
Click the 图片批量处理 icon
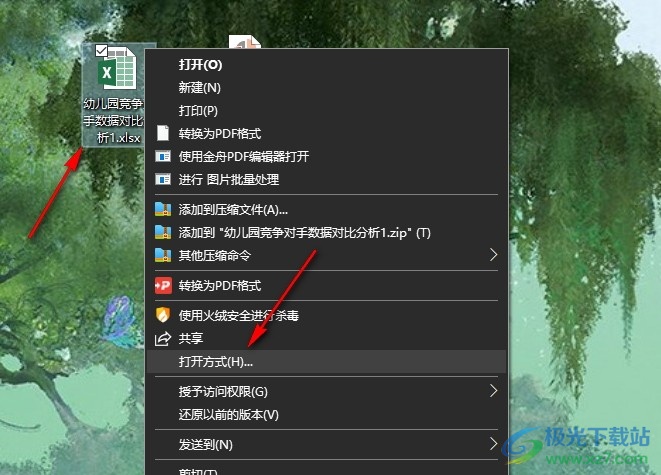pyautogui.click(x=163, y=180)
